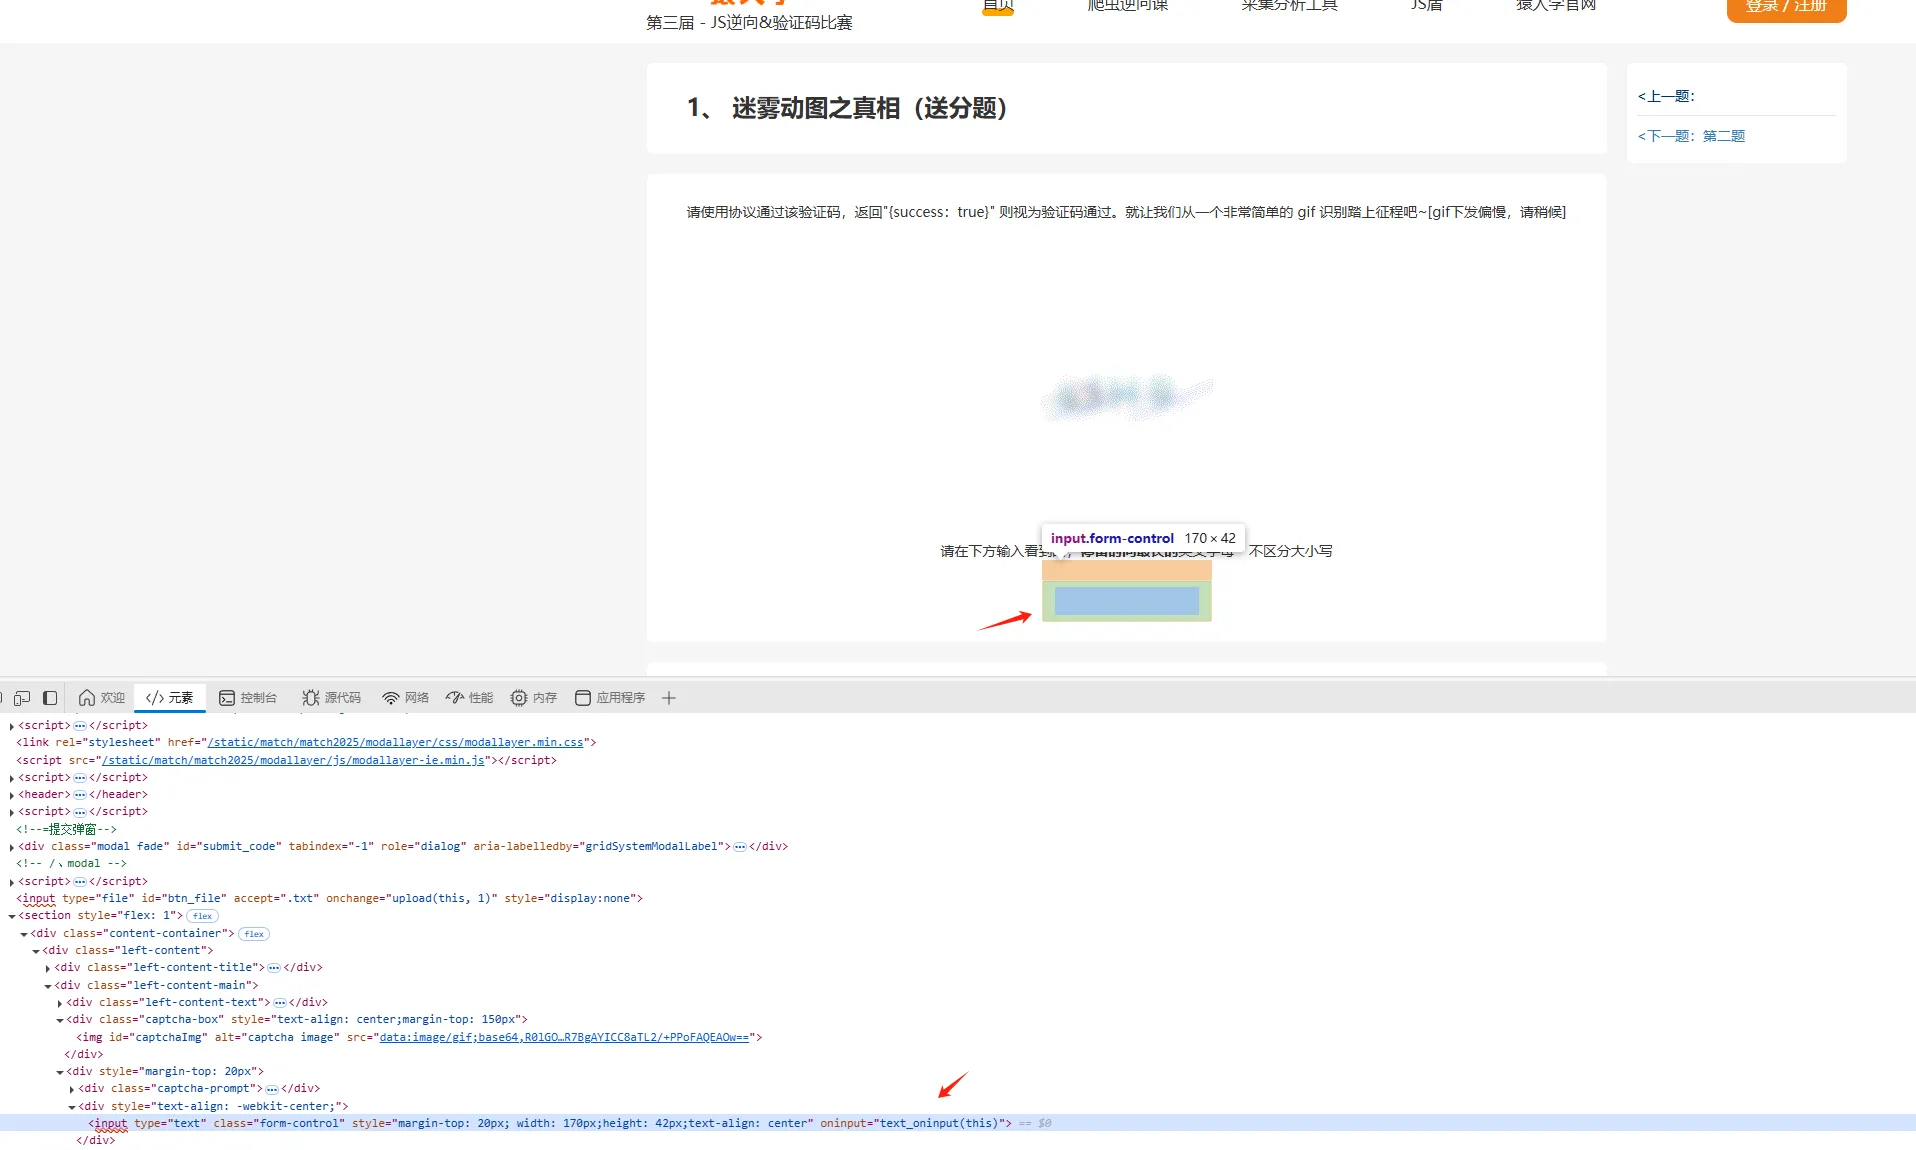The image size is (1916, 1150).
Task: Open the 应用程序 application tab
Action: [x=610, y=698]
